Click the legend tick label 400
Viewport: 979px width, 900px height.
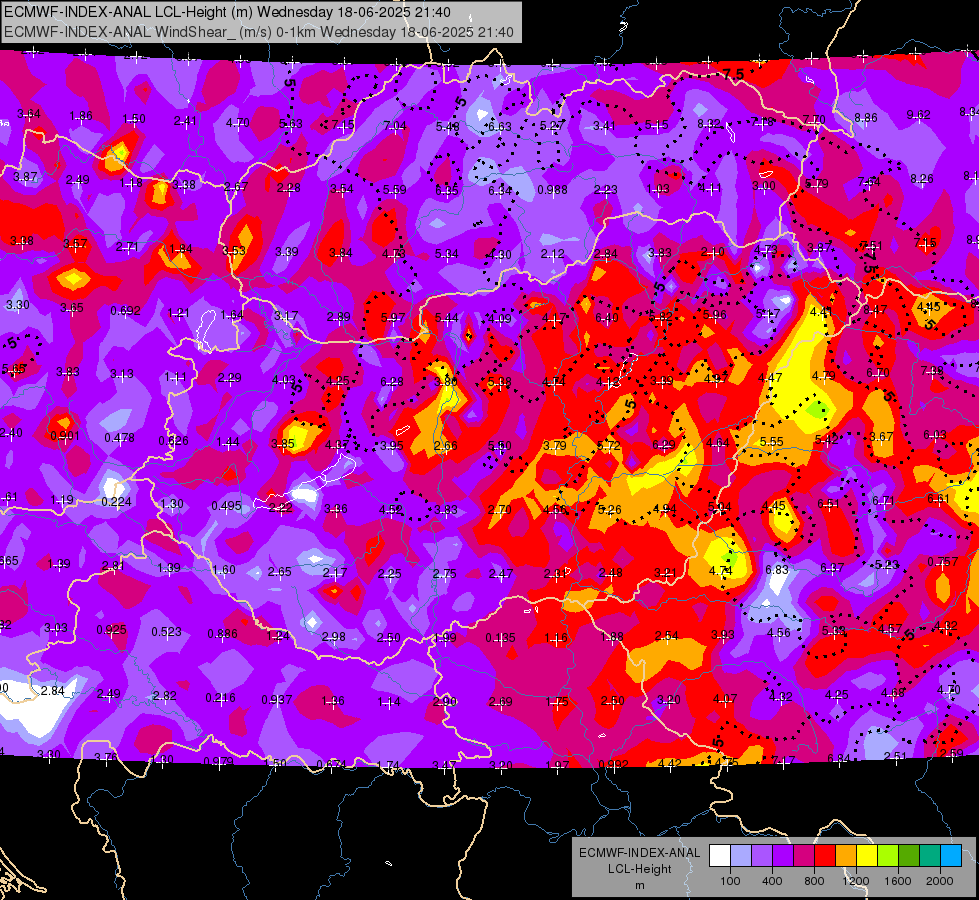click(x=772, y=881)
